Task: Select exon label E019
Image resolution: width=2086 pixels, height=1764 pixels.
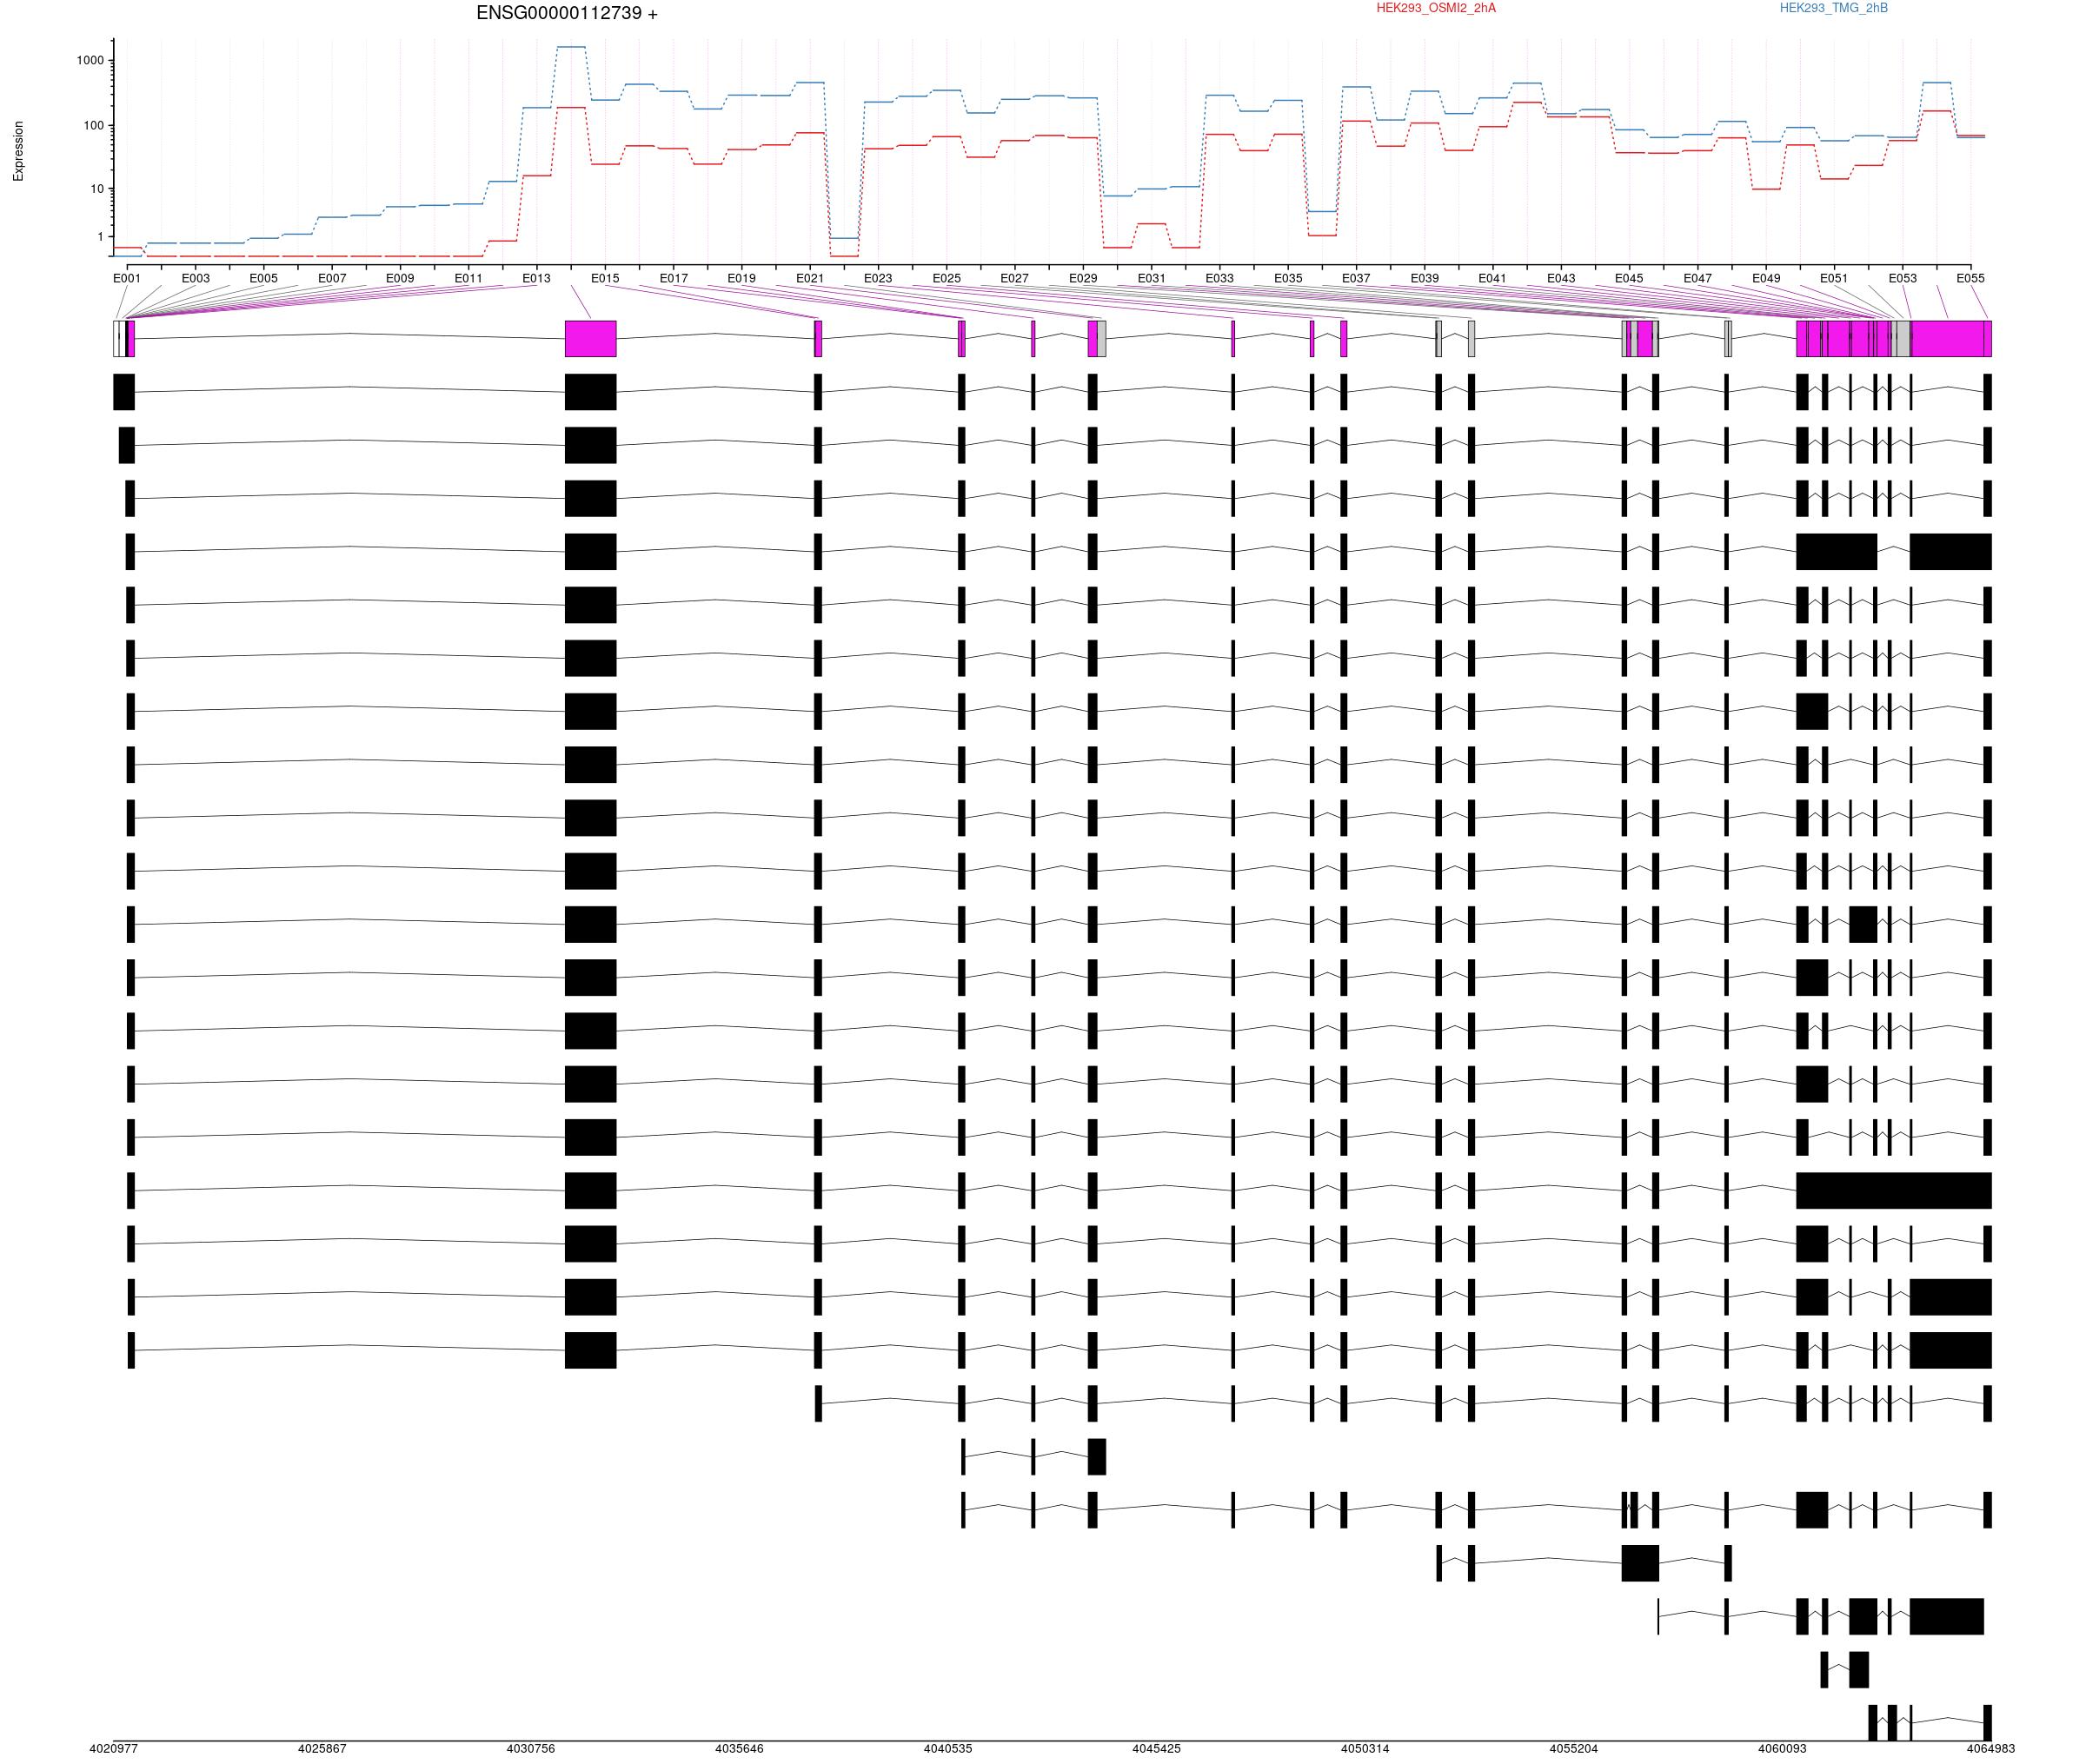Action: (742, 278)
